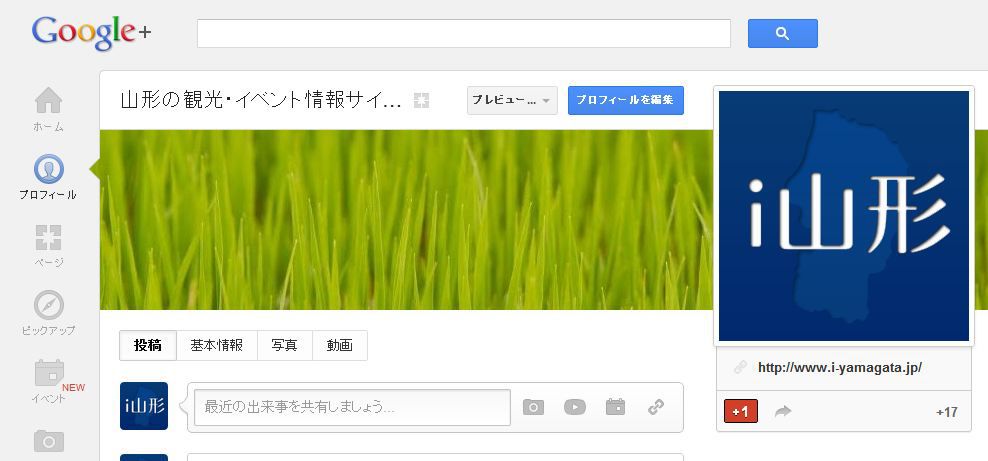The height and width of the screenshot is (461, 988).
Task: Click the large i山形 profile picture
Action: (x=844, y=216)
